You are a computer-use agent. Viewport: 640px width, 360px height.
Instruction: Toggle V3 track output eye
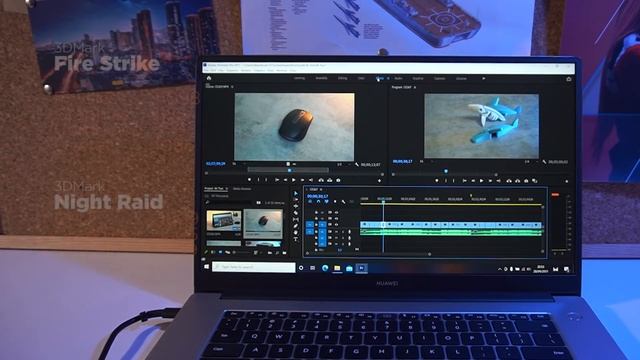(336, 212)
